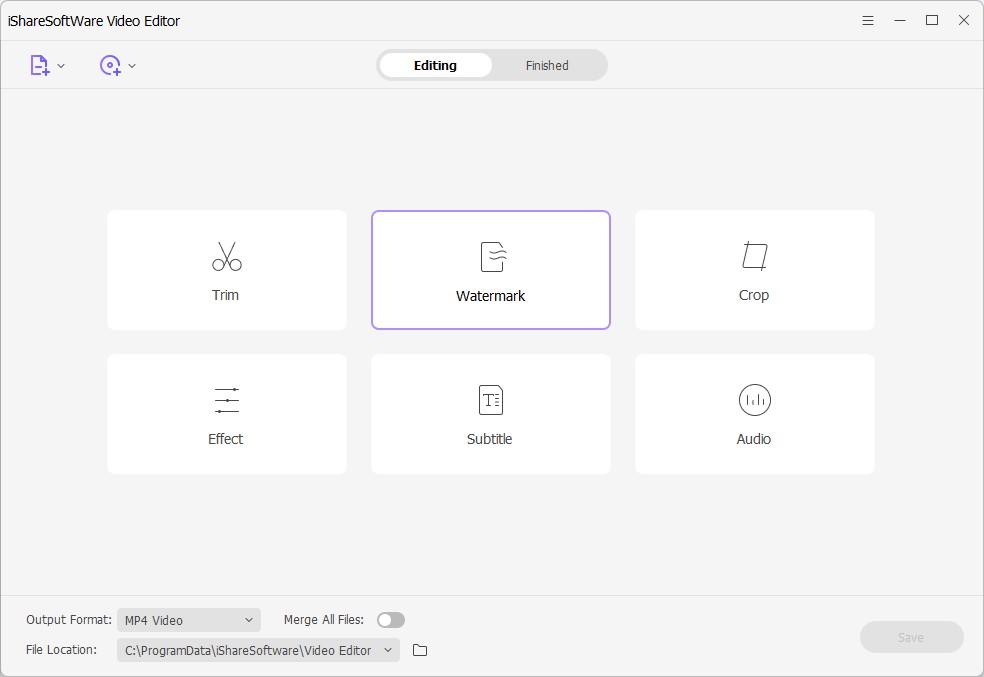984x677 pixels.
Task: Open the hamburger menu in title bar
Action: tap(868, 20)
